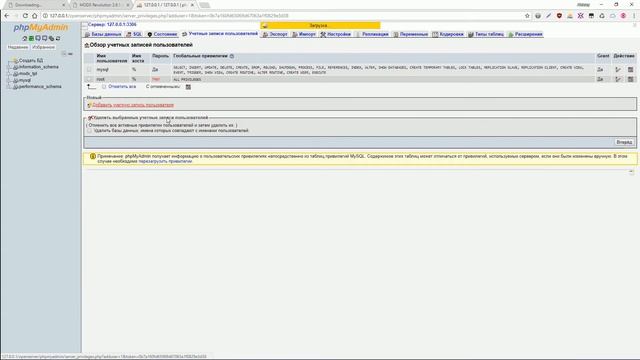Open 'Состояние' tab
This screenshot has width=640, height=360.
click(x=162, y=34)
